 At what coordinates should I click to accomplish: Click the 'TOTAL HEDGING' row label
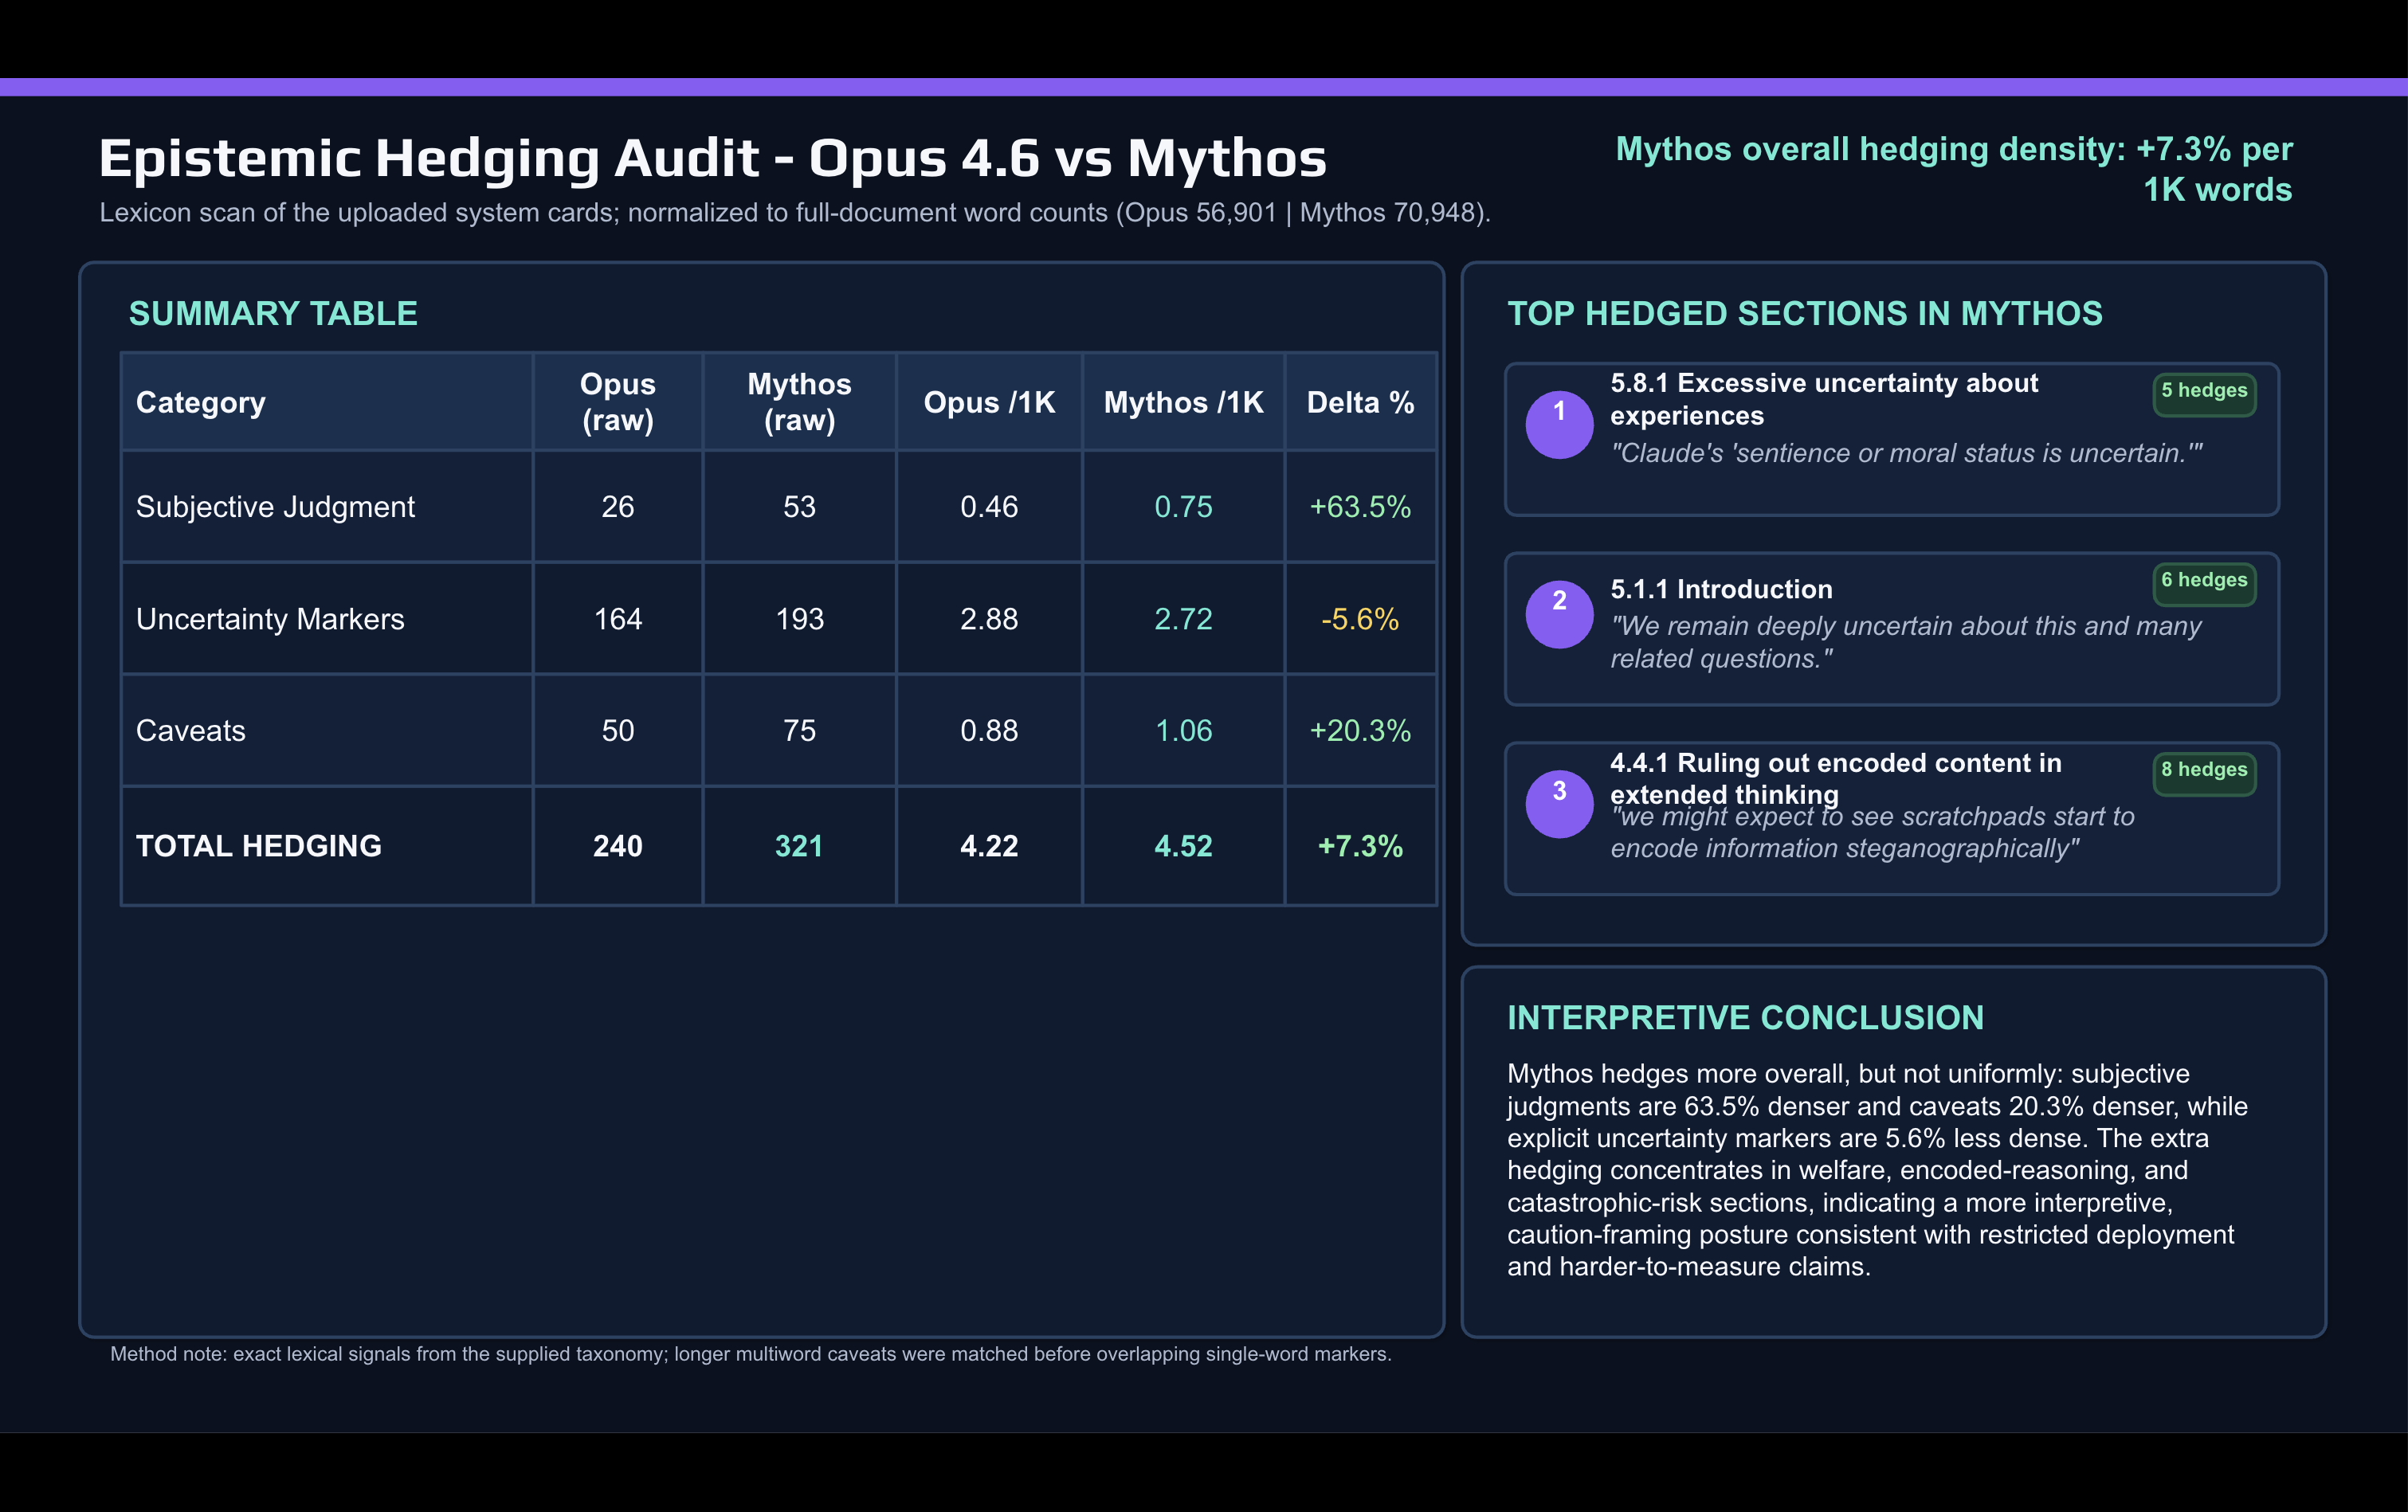tap(259, 846)
